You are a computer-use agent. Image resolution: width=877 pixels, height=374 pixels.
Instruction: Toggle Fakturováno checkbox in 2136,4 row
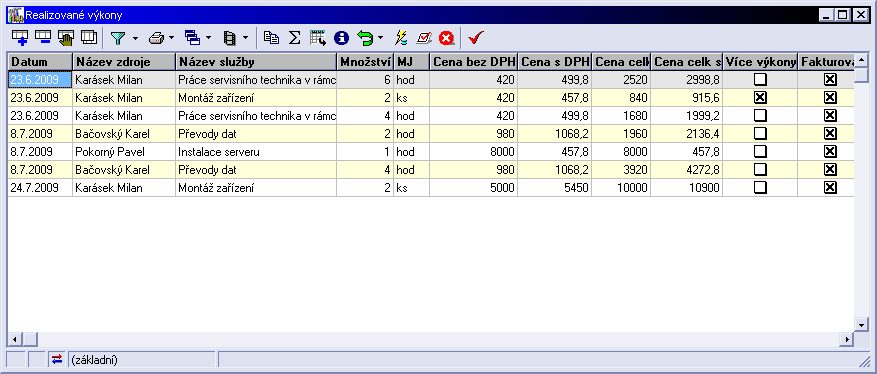tap(830, 134)
